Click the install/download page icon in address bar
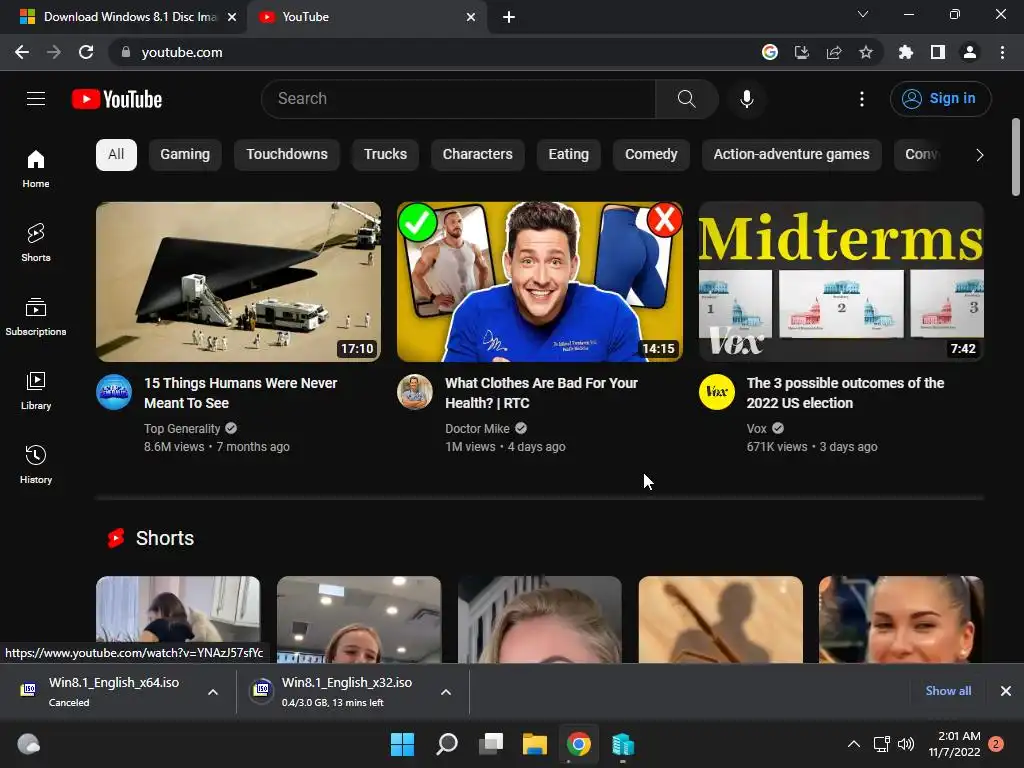The height and width of the screenshot is (768, 1024). [802, 52]
